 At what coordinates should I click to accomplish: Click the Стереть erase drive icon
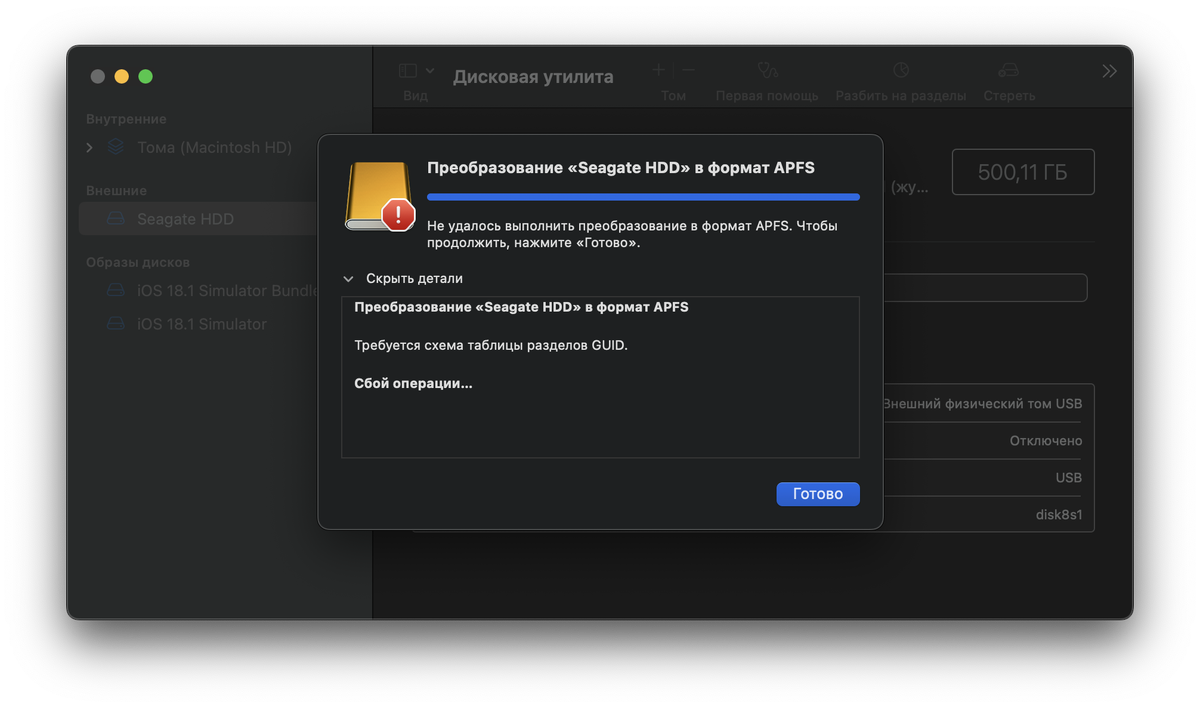1009,70
